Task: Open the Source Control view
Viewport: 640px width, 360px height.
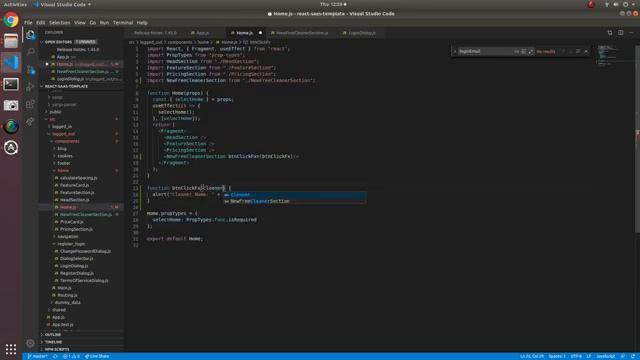Action: (31, 69)
